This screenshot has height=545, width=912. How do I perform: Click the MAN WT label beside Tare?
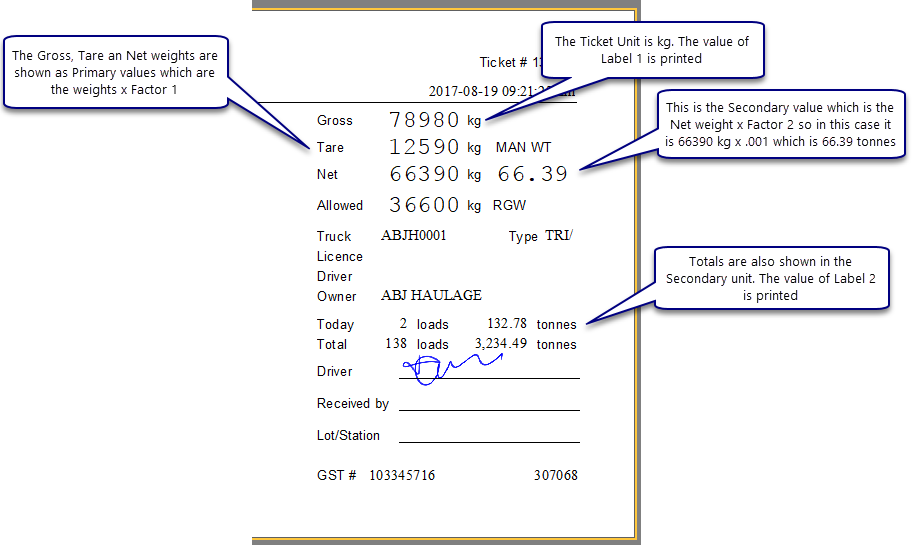[x=523, y=148]
